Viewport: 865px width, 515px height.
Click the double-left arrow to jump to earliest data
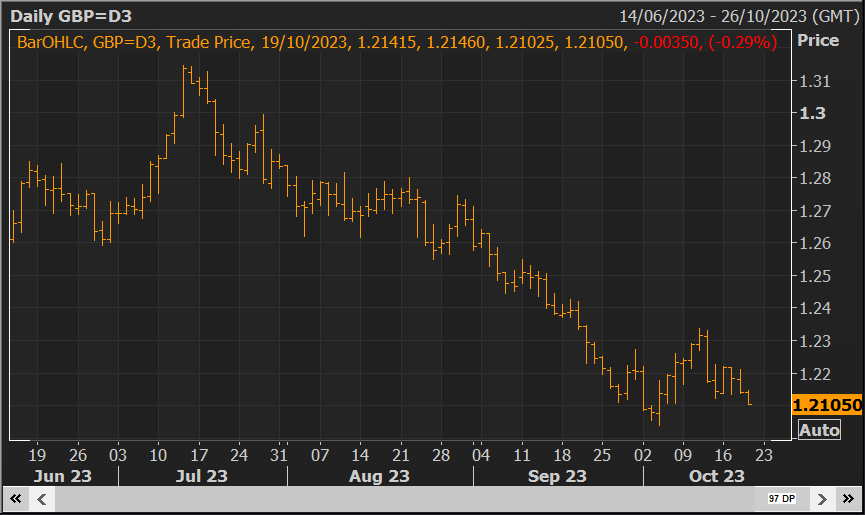(17, 498)
